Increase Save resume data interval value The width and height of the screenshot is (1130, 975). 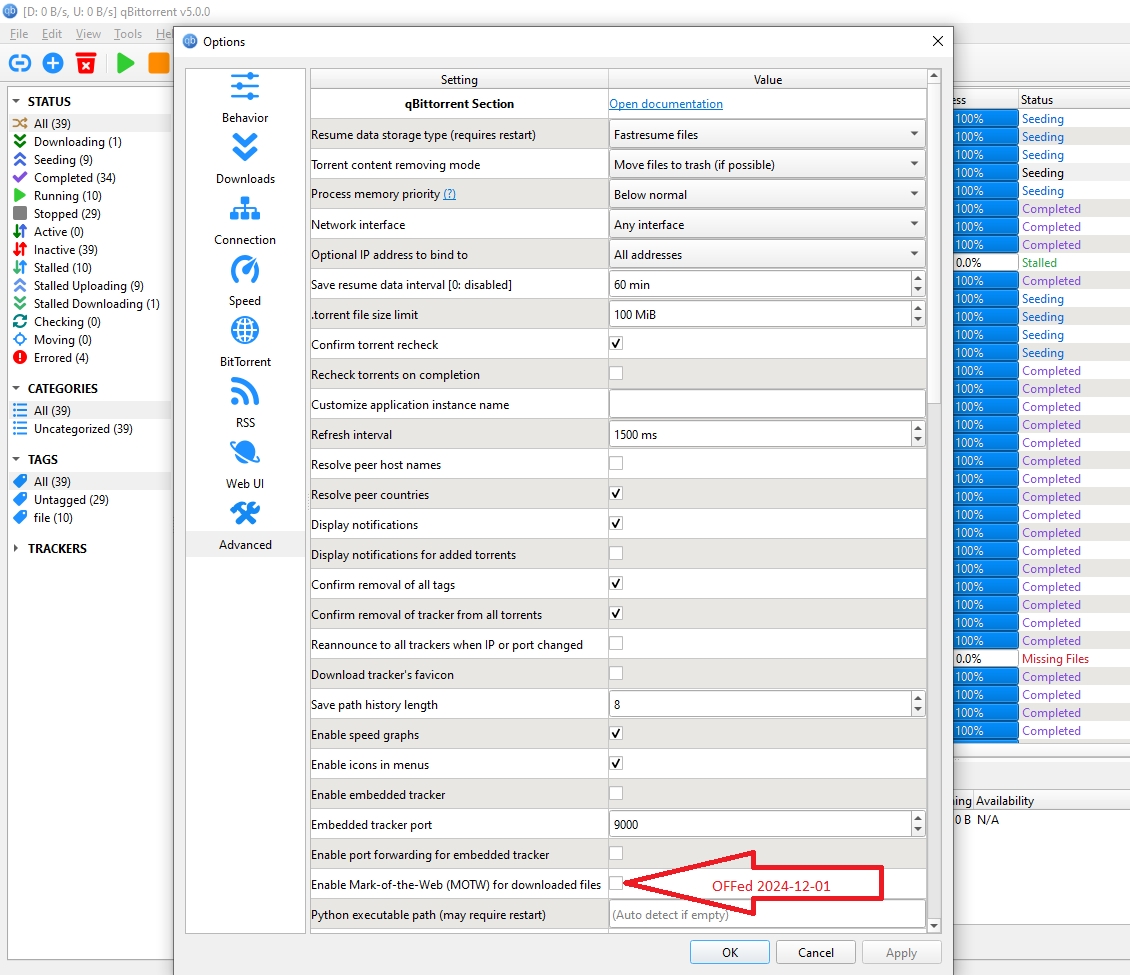tap(918, 279)
